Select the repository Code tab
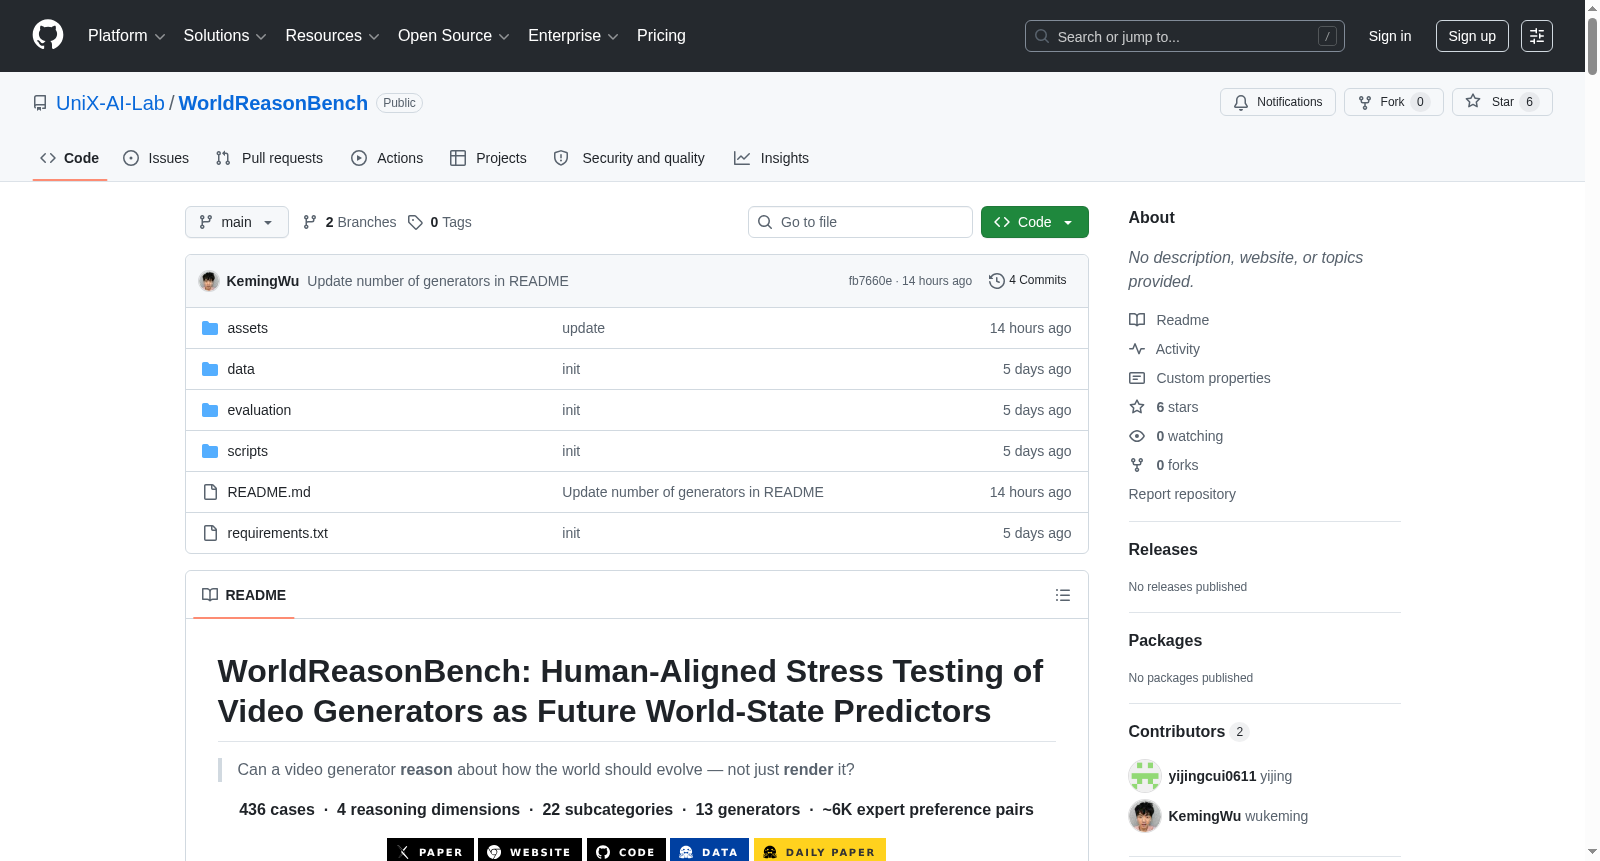 [70, 158]
